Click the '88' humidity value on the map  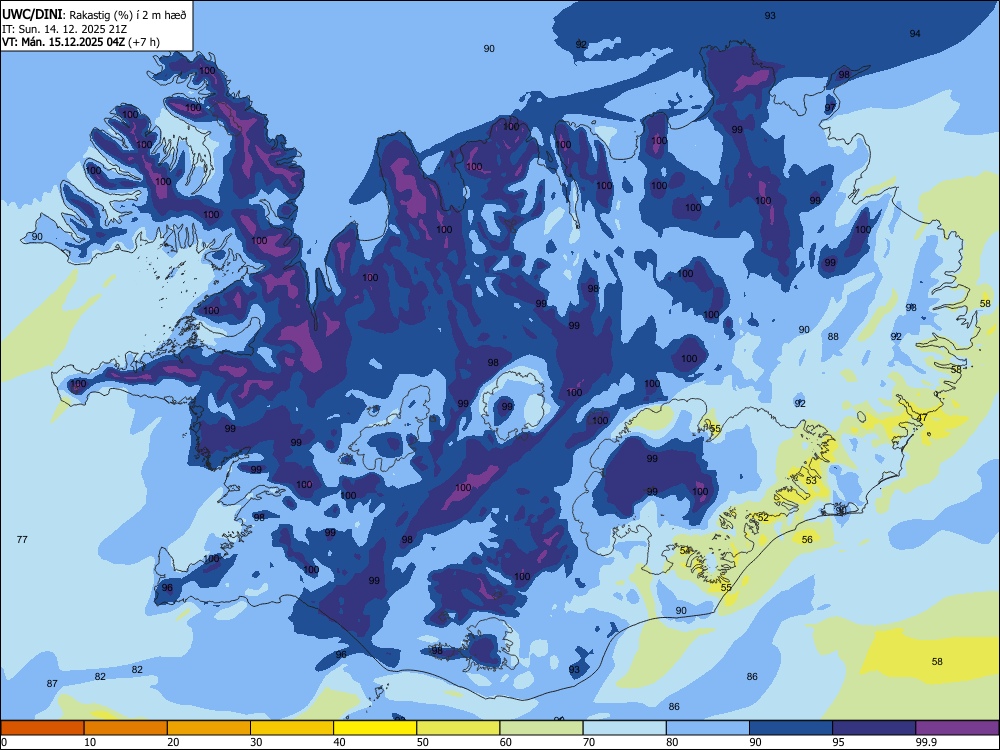point(834,337)
